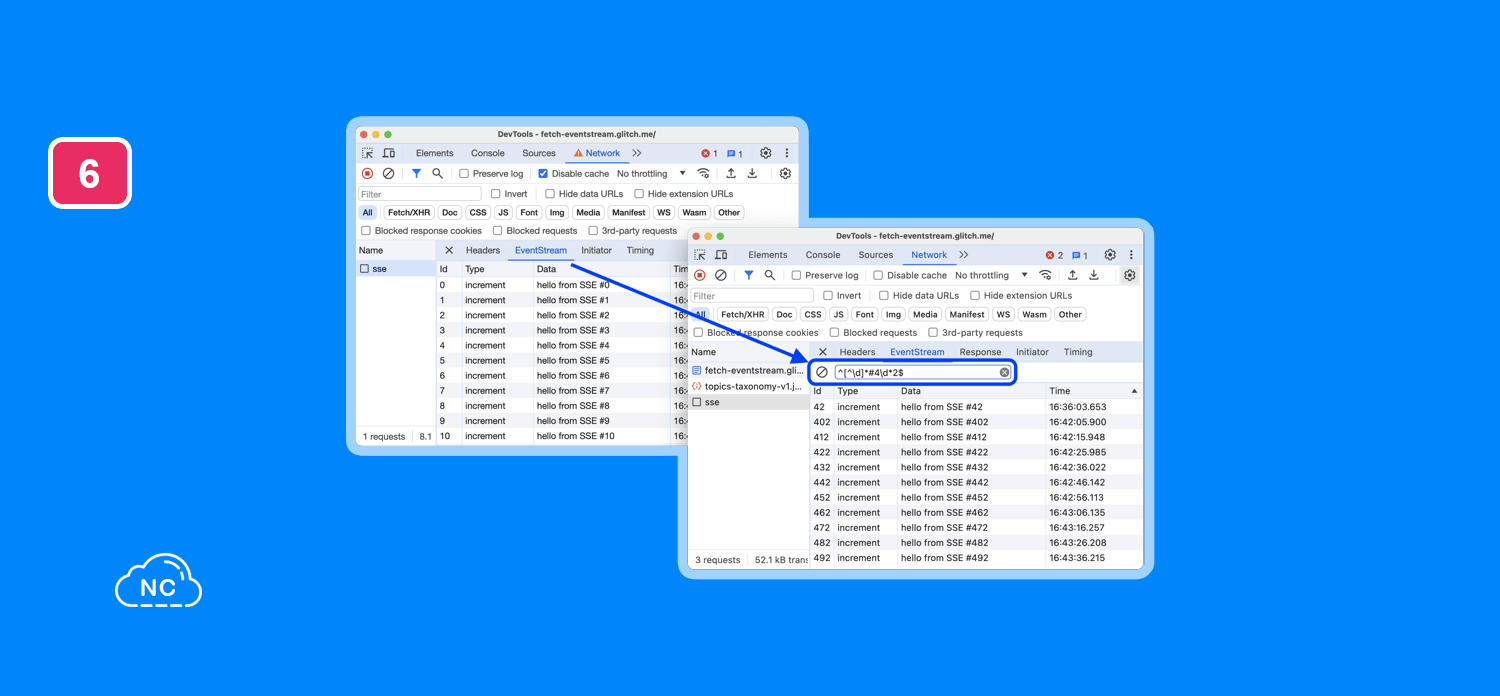Screen dimensions: 1500x696
Task: Enable Preserve log in the front DevTools window
Action: point(796,276)
